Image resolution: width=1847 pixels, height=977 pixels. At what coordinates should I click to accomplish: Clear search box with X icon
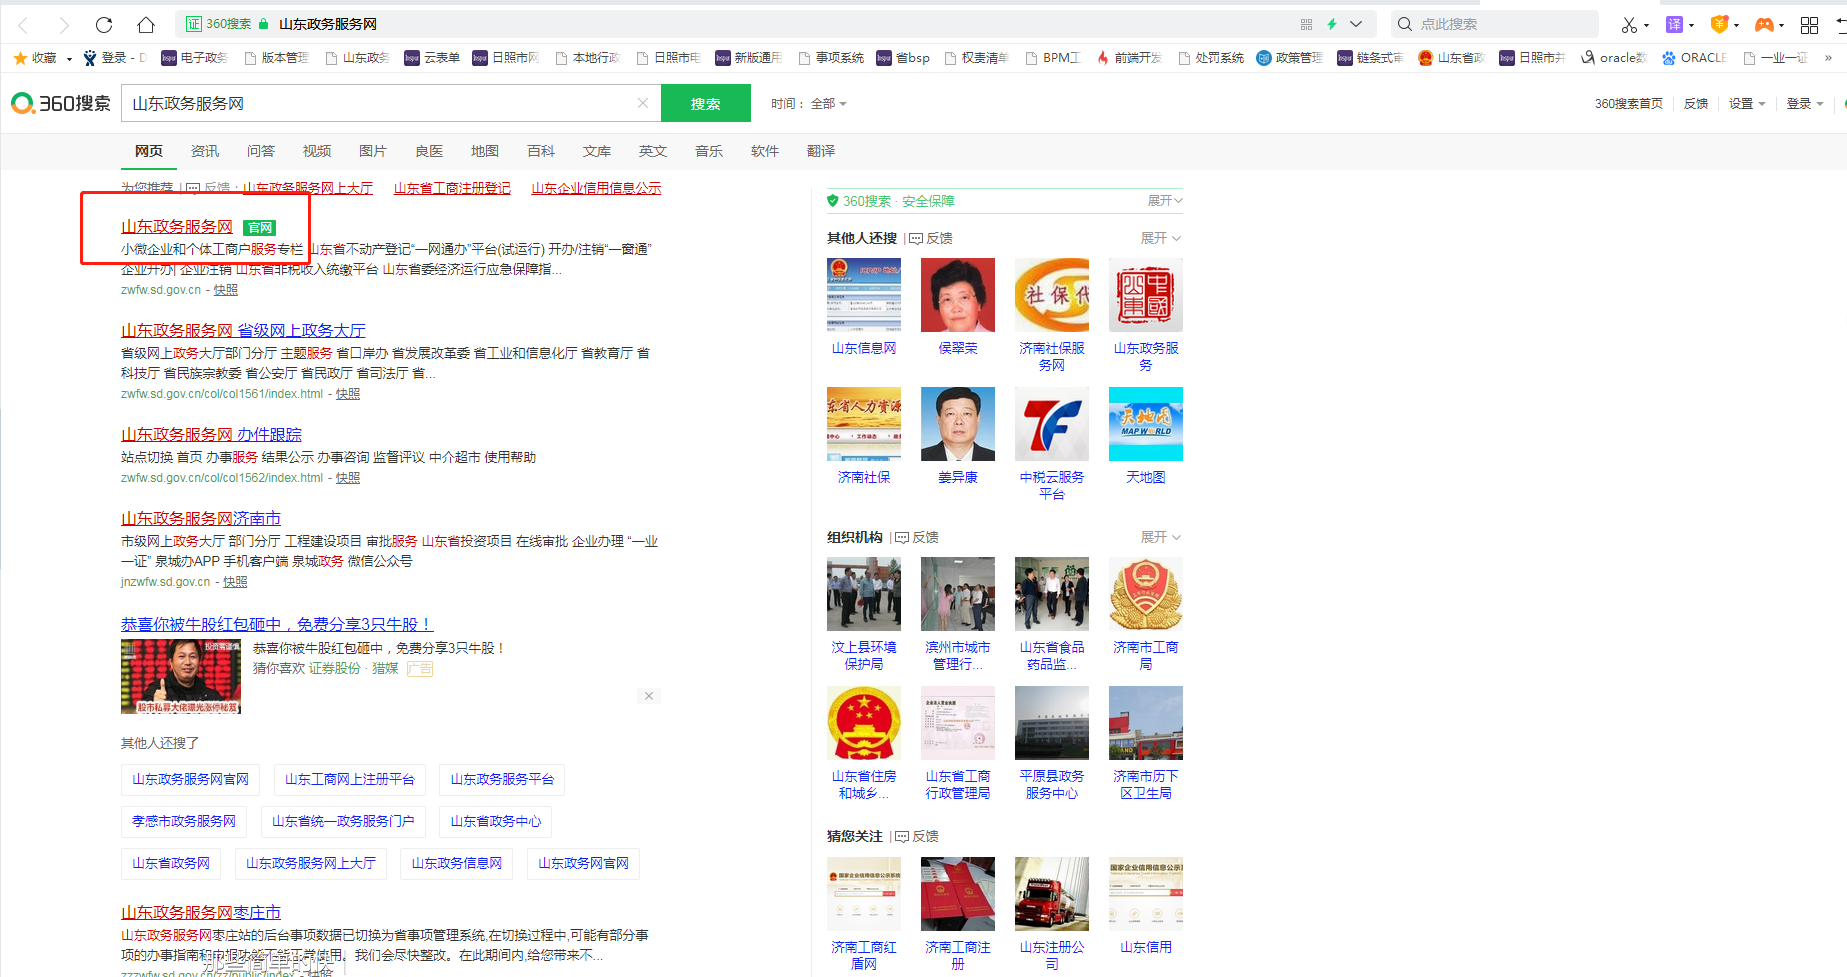(643, 103)
